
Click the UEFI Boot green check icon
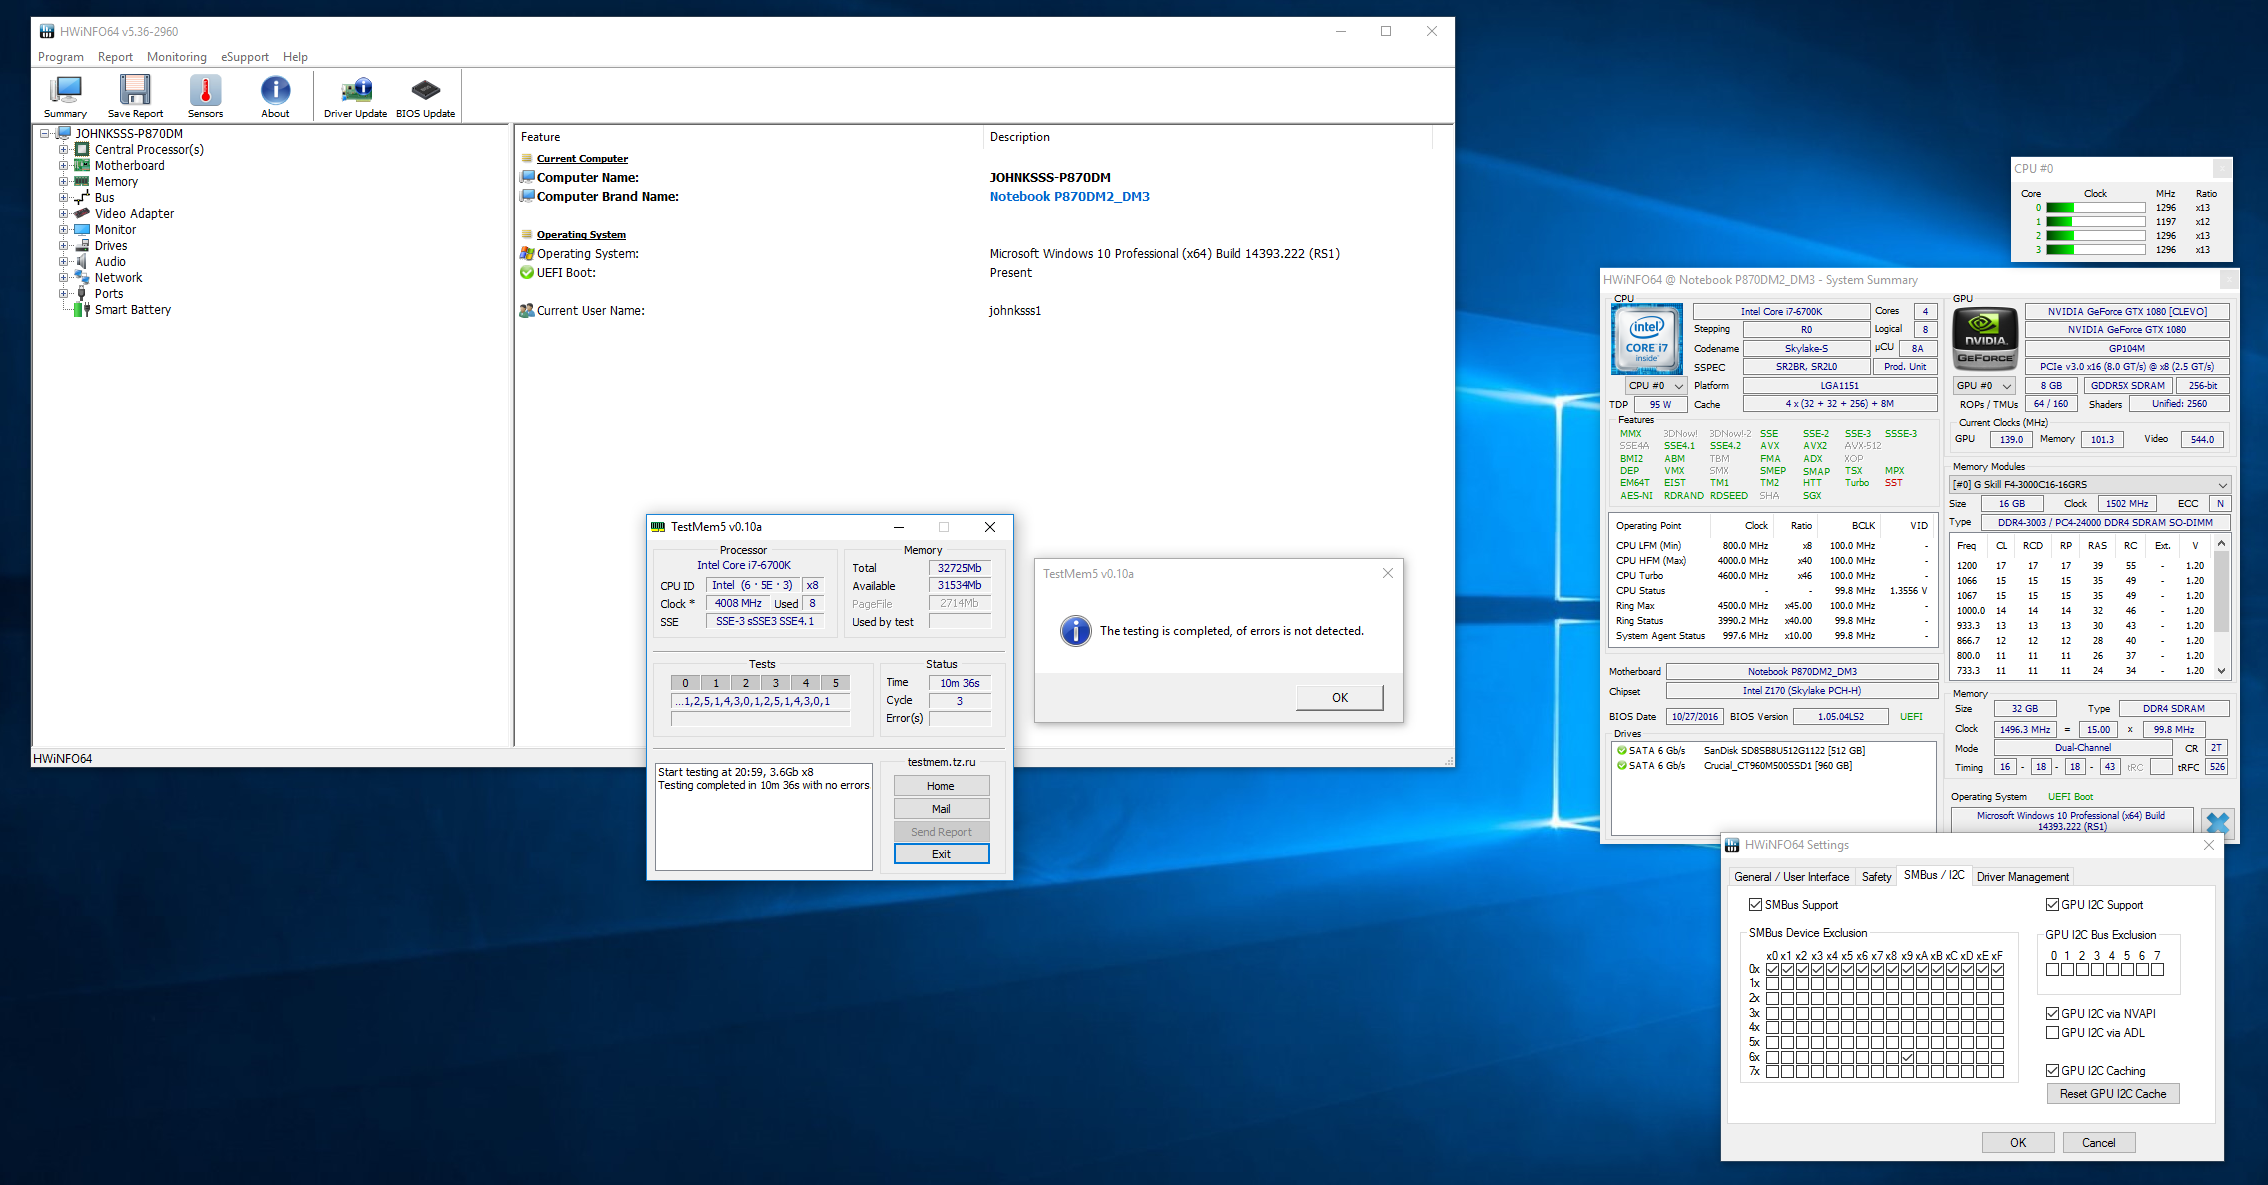(527, 272)
